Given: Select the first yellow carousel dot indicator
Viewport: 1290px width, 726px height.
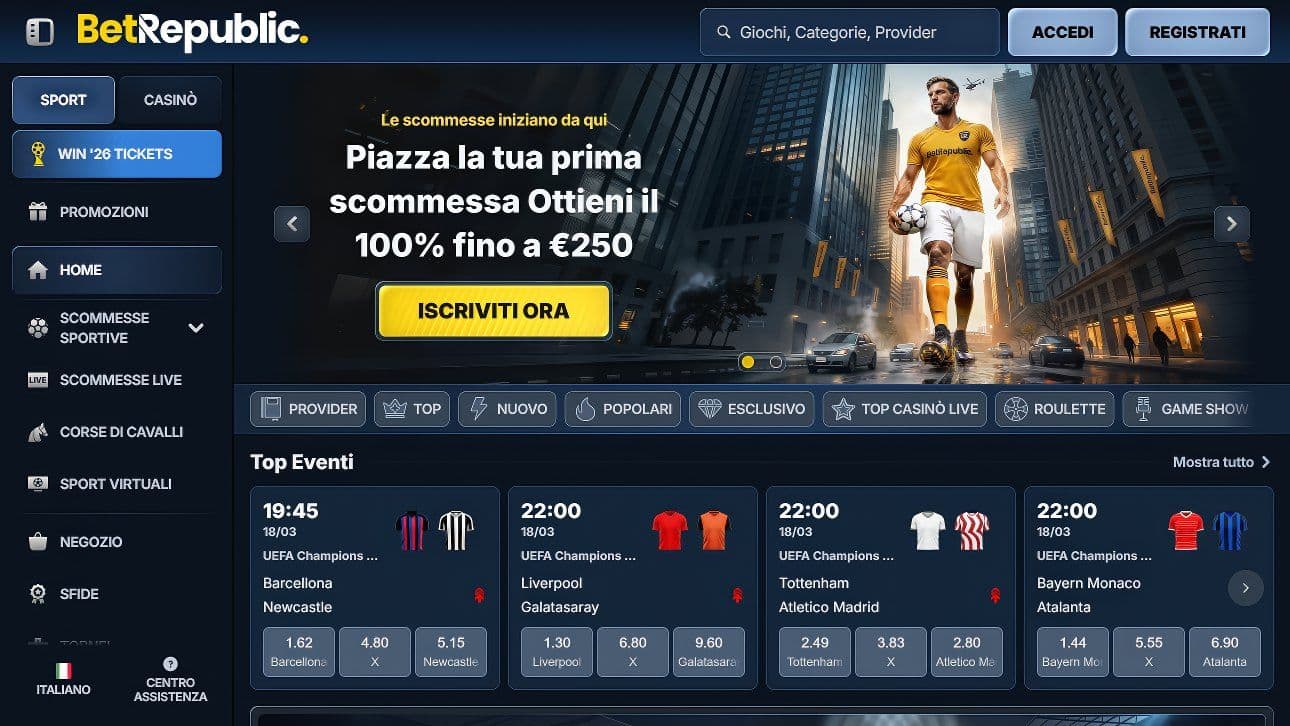Looking at the screenshot, I should coord(747,362).
